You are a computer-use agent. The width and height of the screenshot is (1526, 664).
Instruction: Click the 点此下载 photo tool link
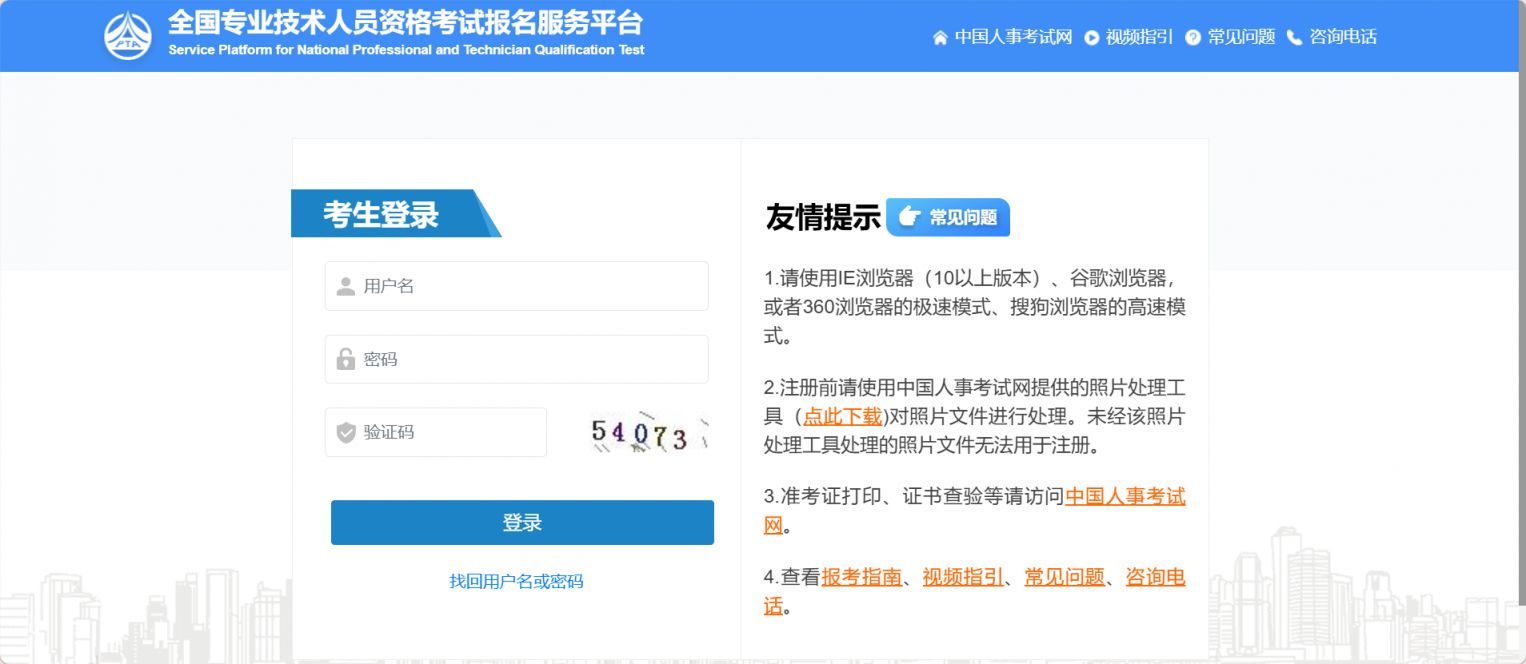coord(843,417)
